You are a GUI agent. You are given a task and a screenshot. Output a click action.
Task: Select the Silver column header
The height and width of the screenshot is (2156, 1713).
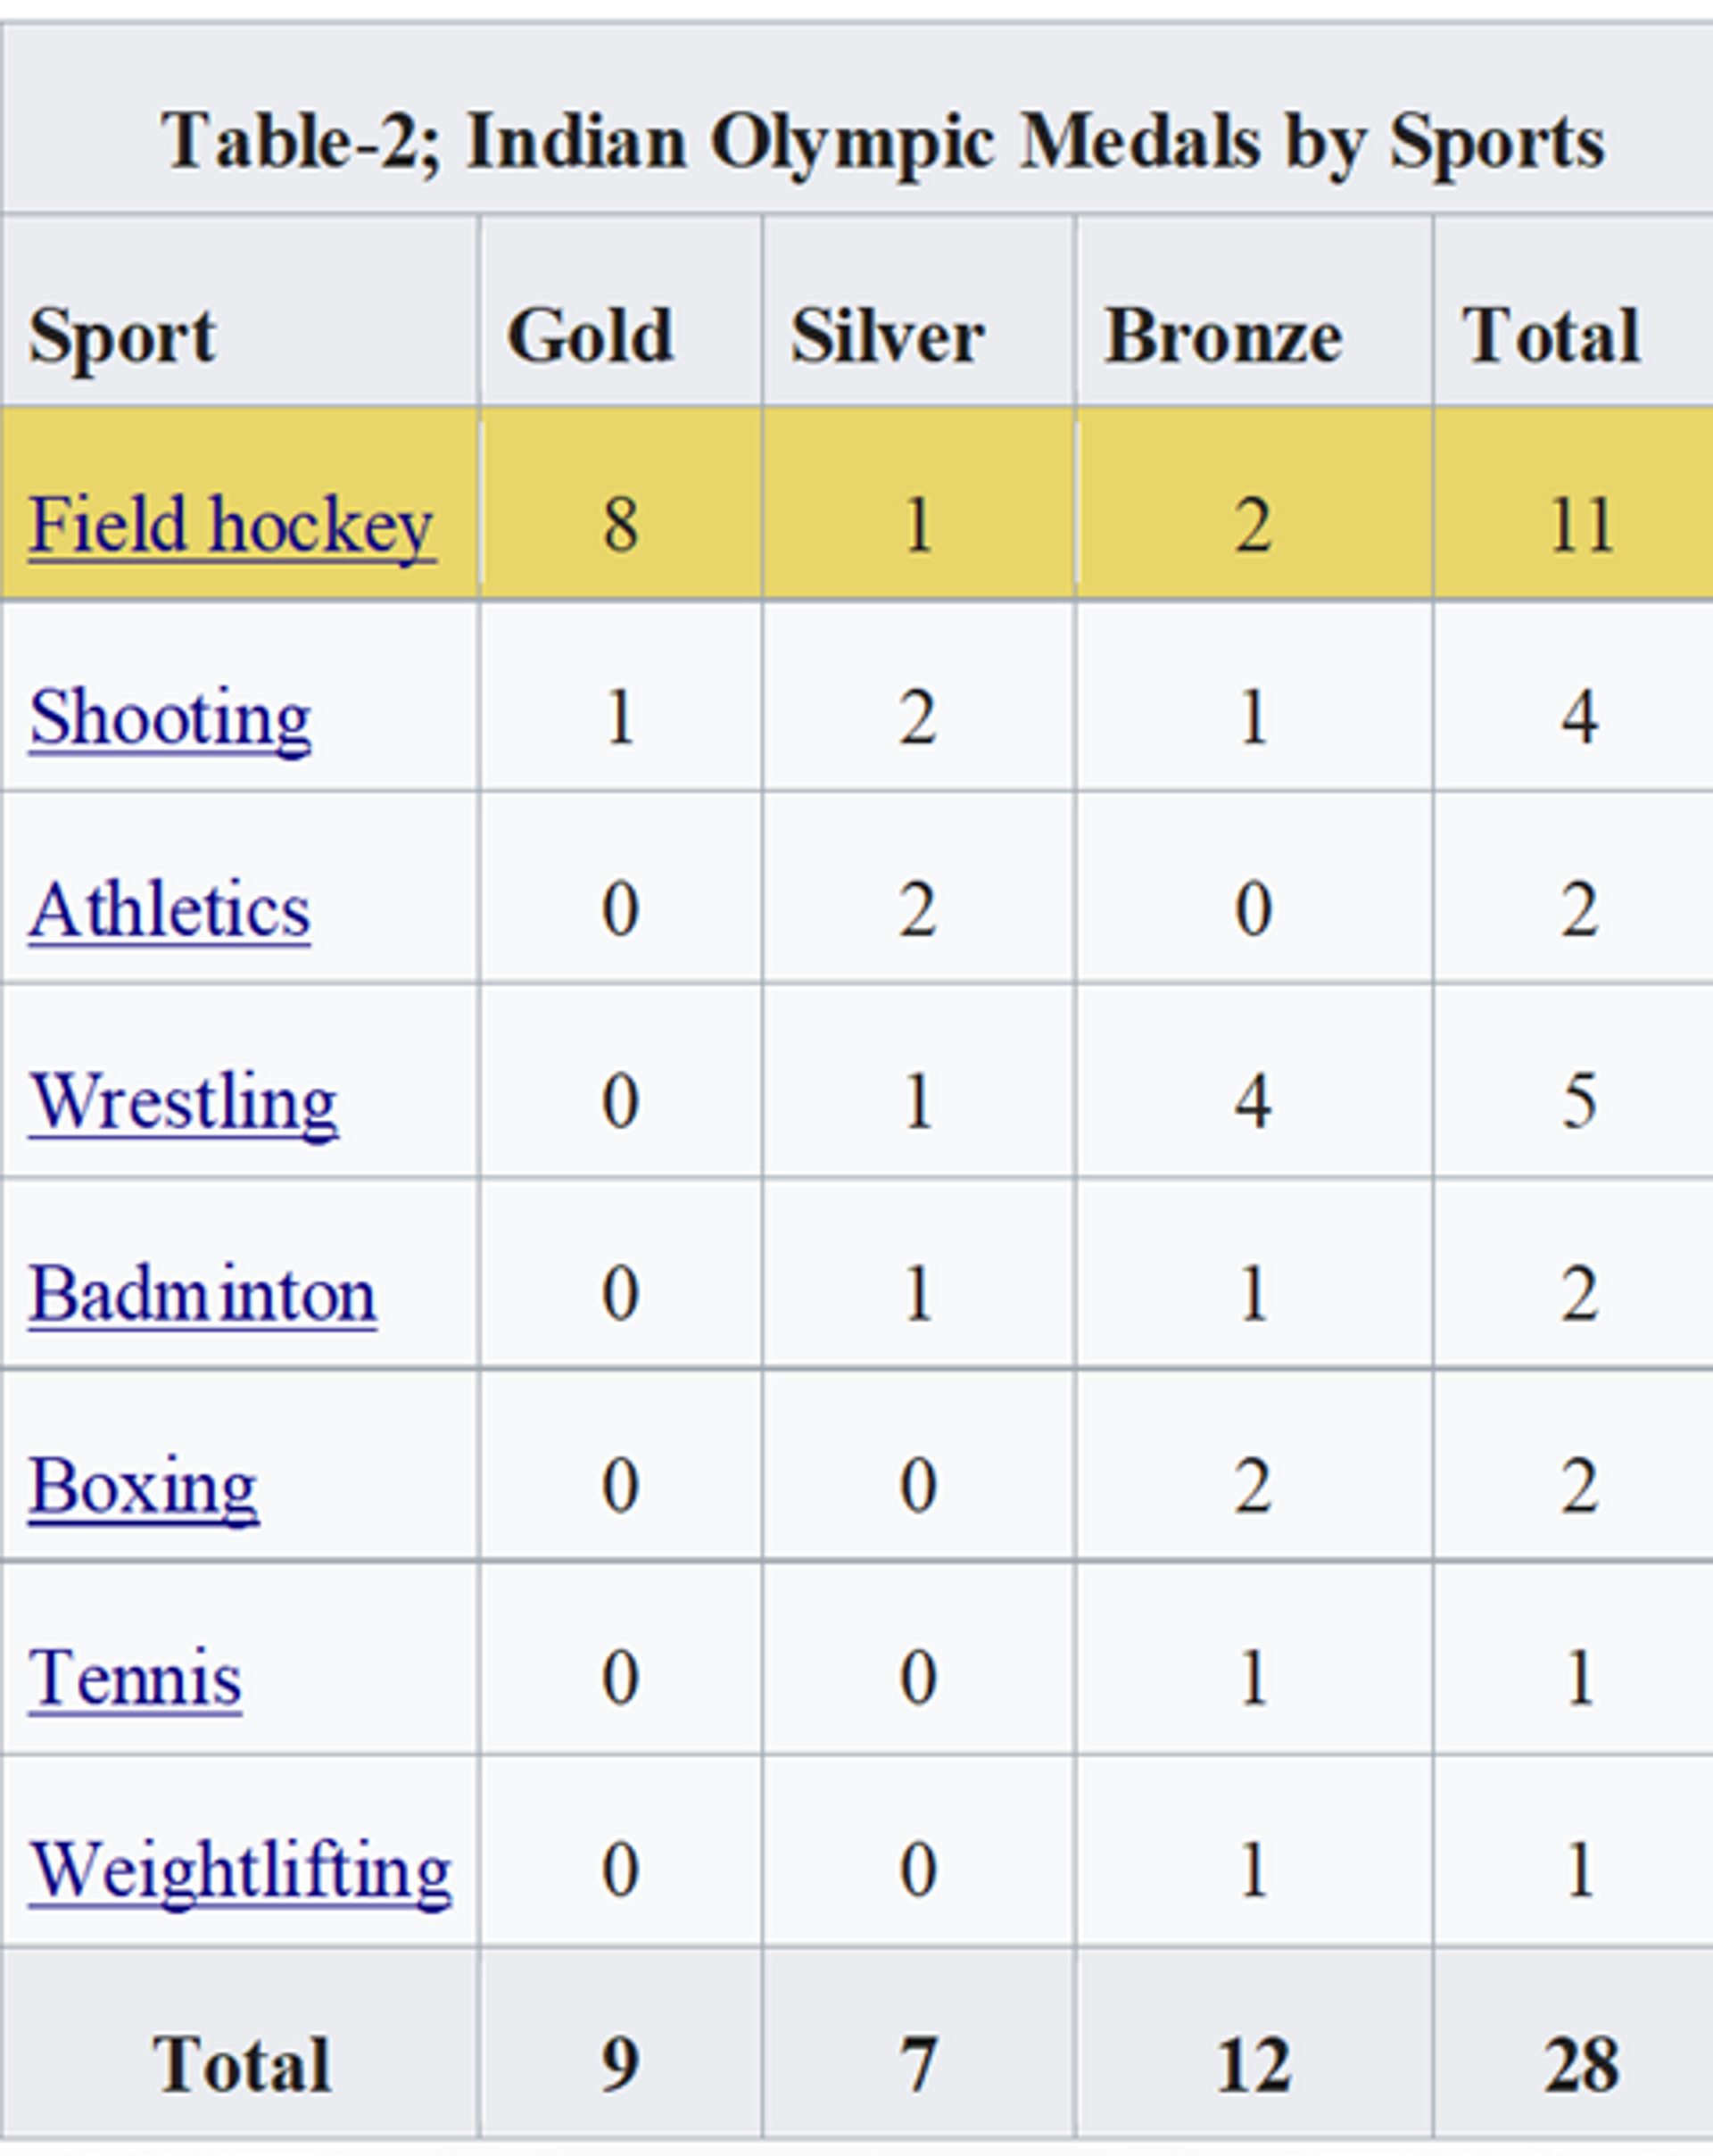[888, 336]
